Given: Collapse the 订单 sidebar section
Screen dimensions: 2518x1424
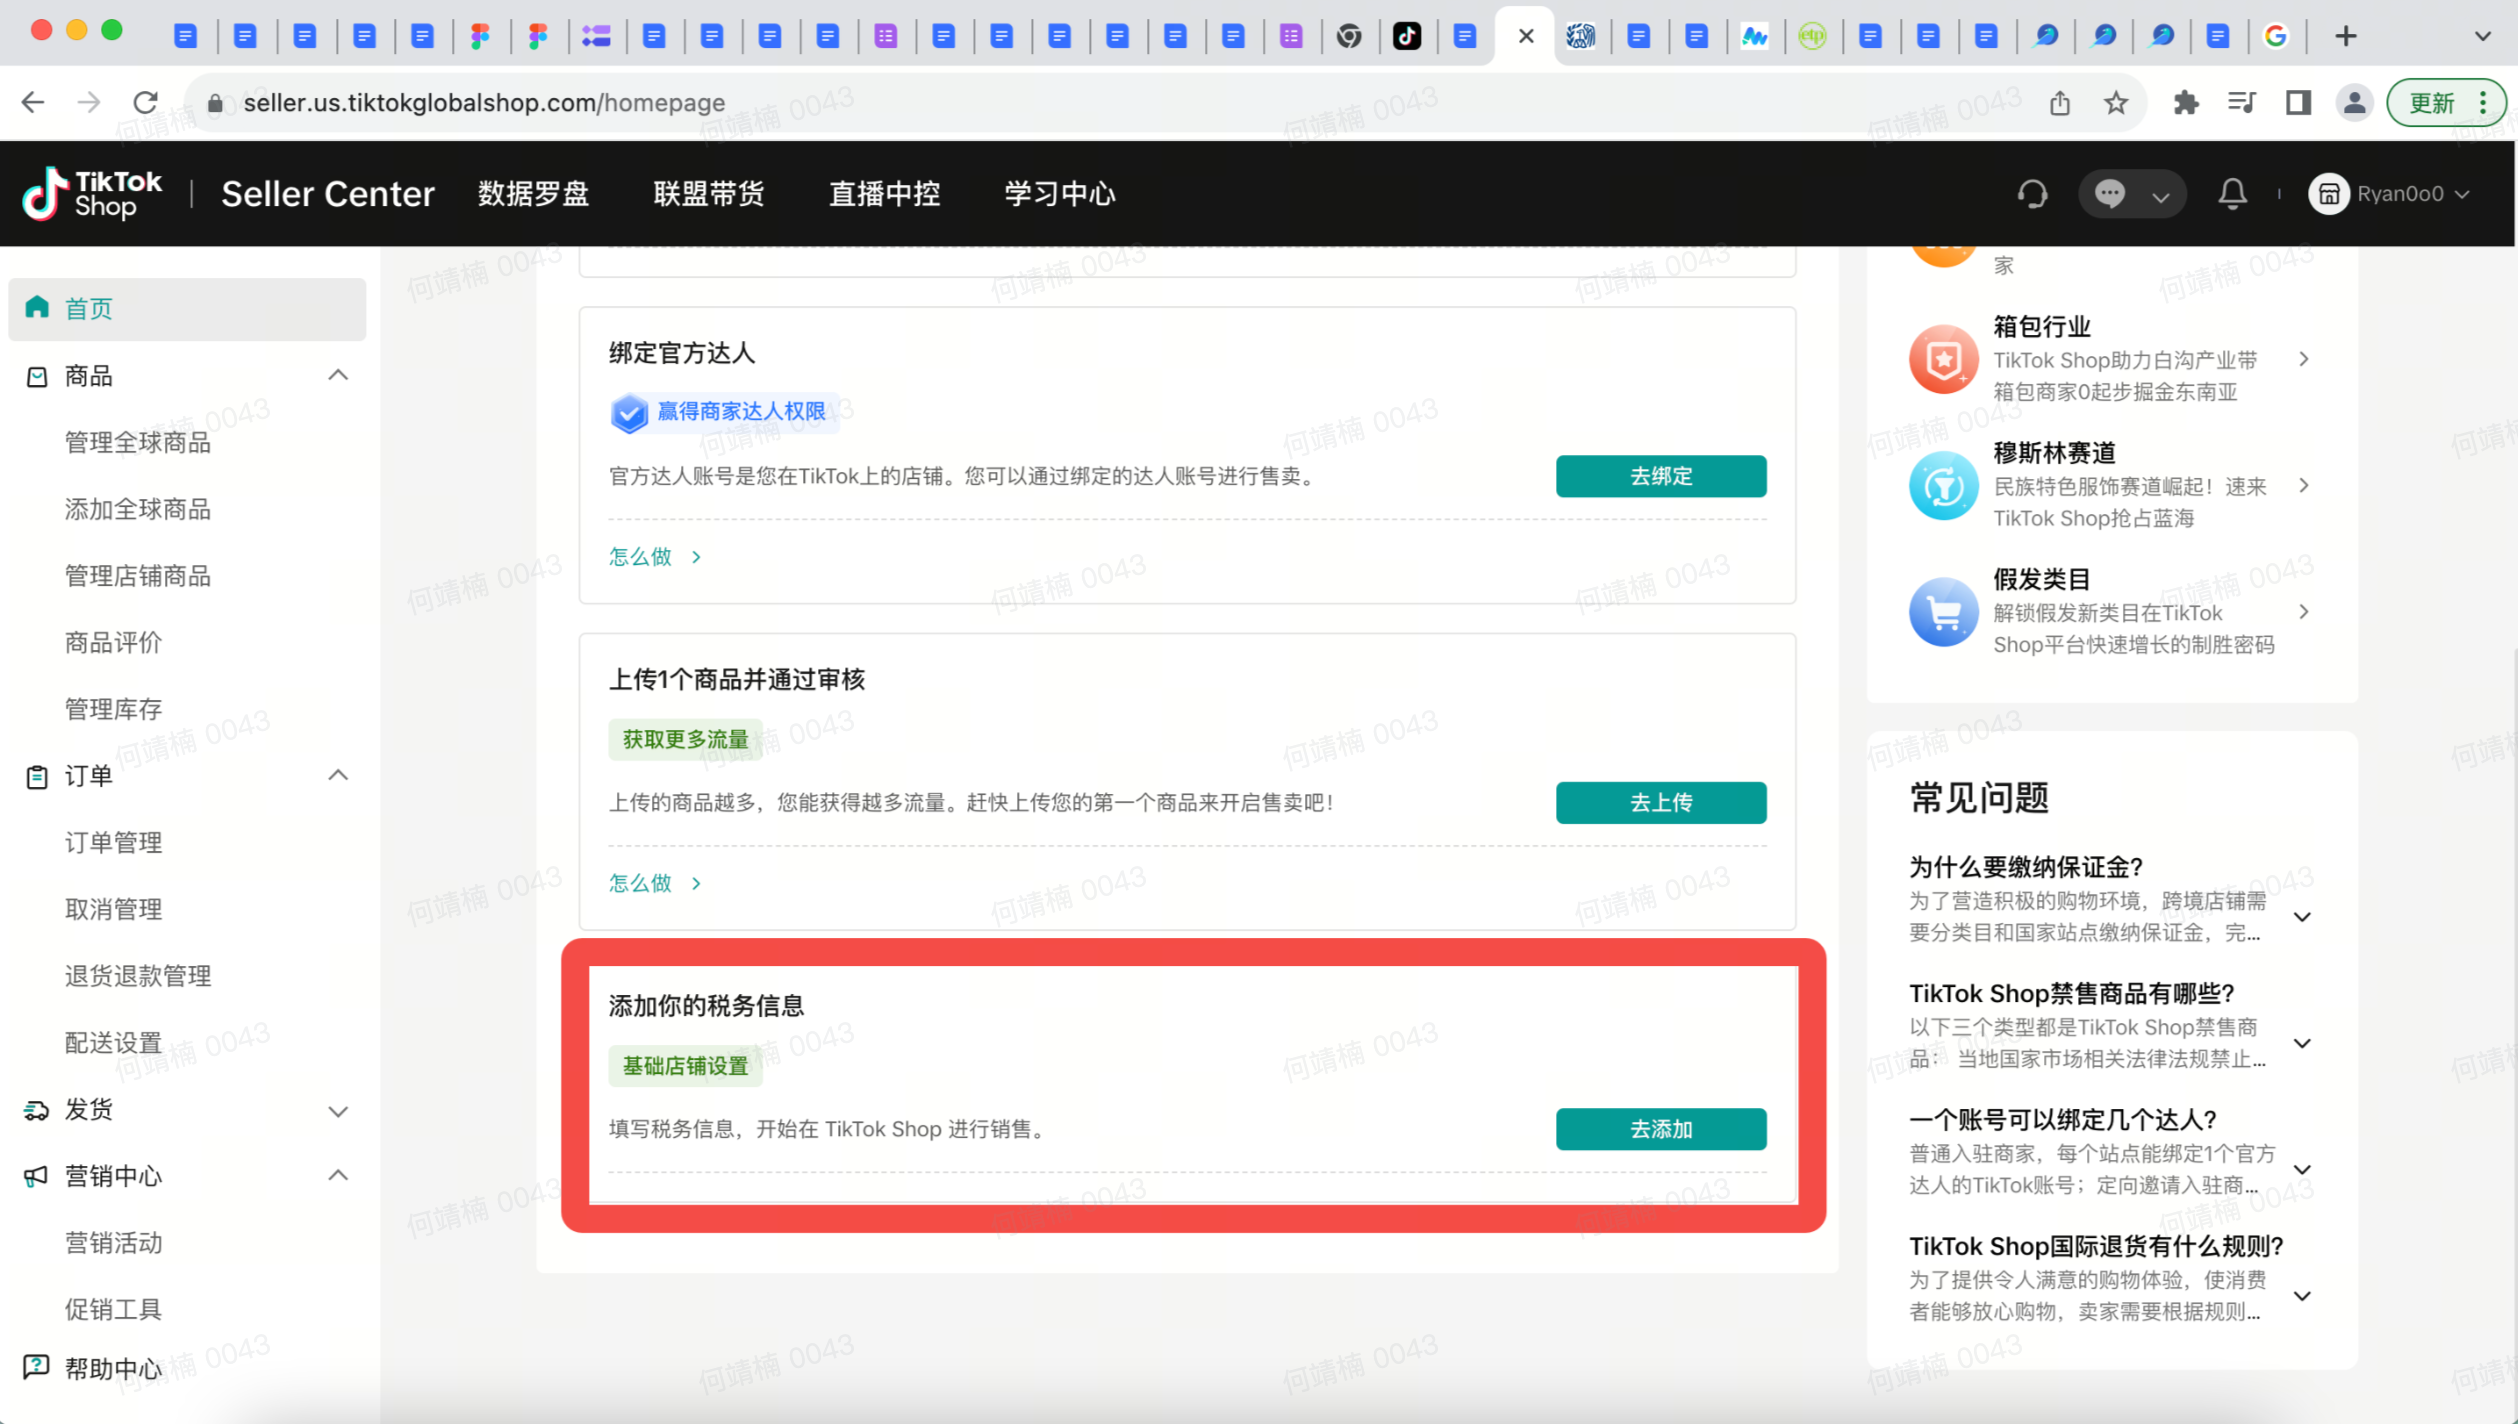Looking at the screenshot, I should click(338, 776).
